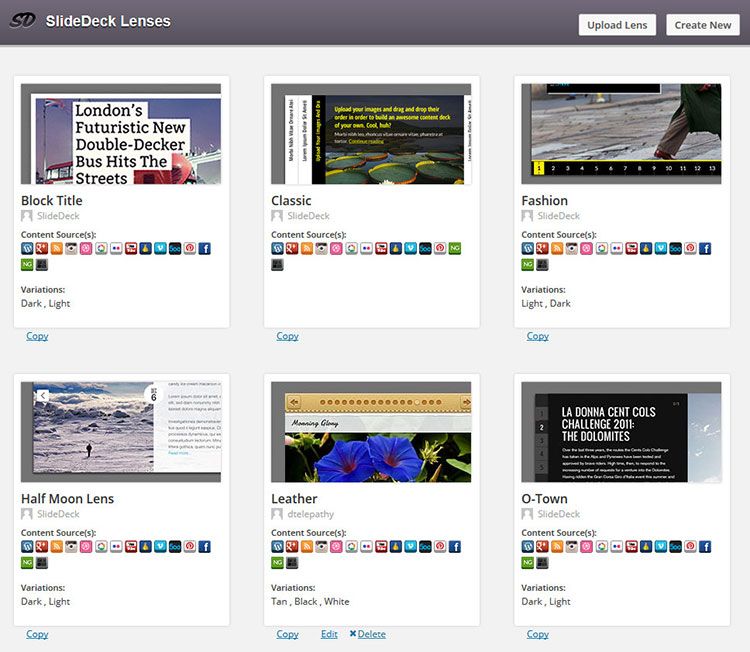
Task: Click the Facebook icon in Fashion card
Action: click(705, 248)
